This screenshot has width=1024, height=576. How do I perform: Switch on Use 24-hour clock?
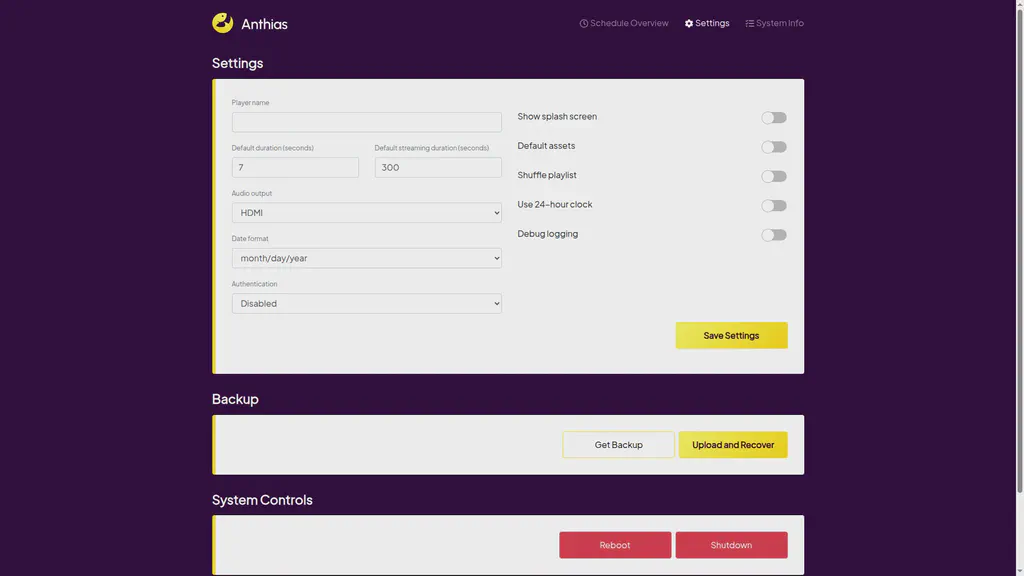tap(773, 205)
